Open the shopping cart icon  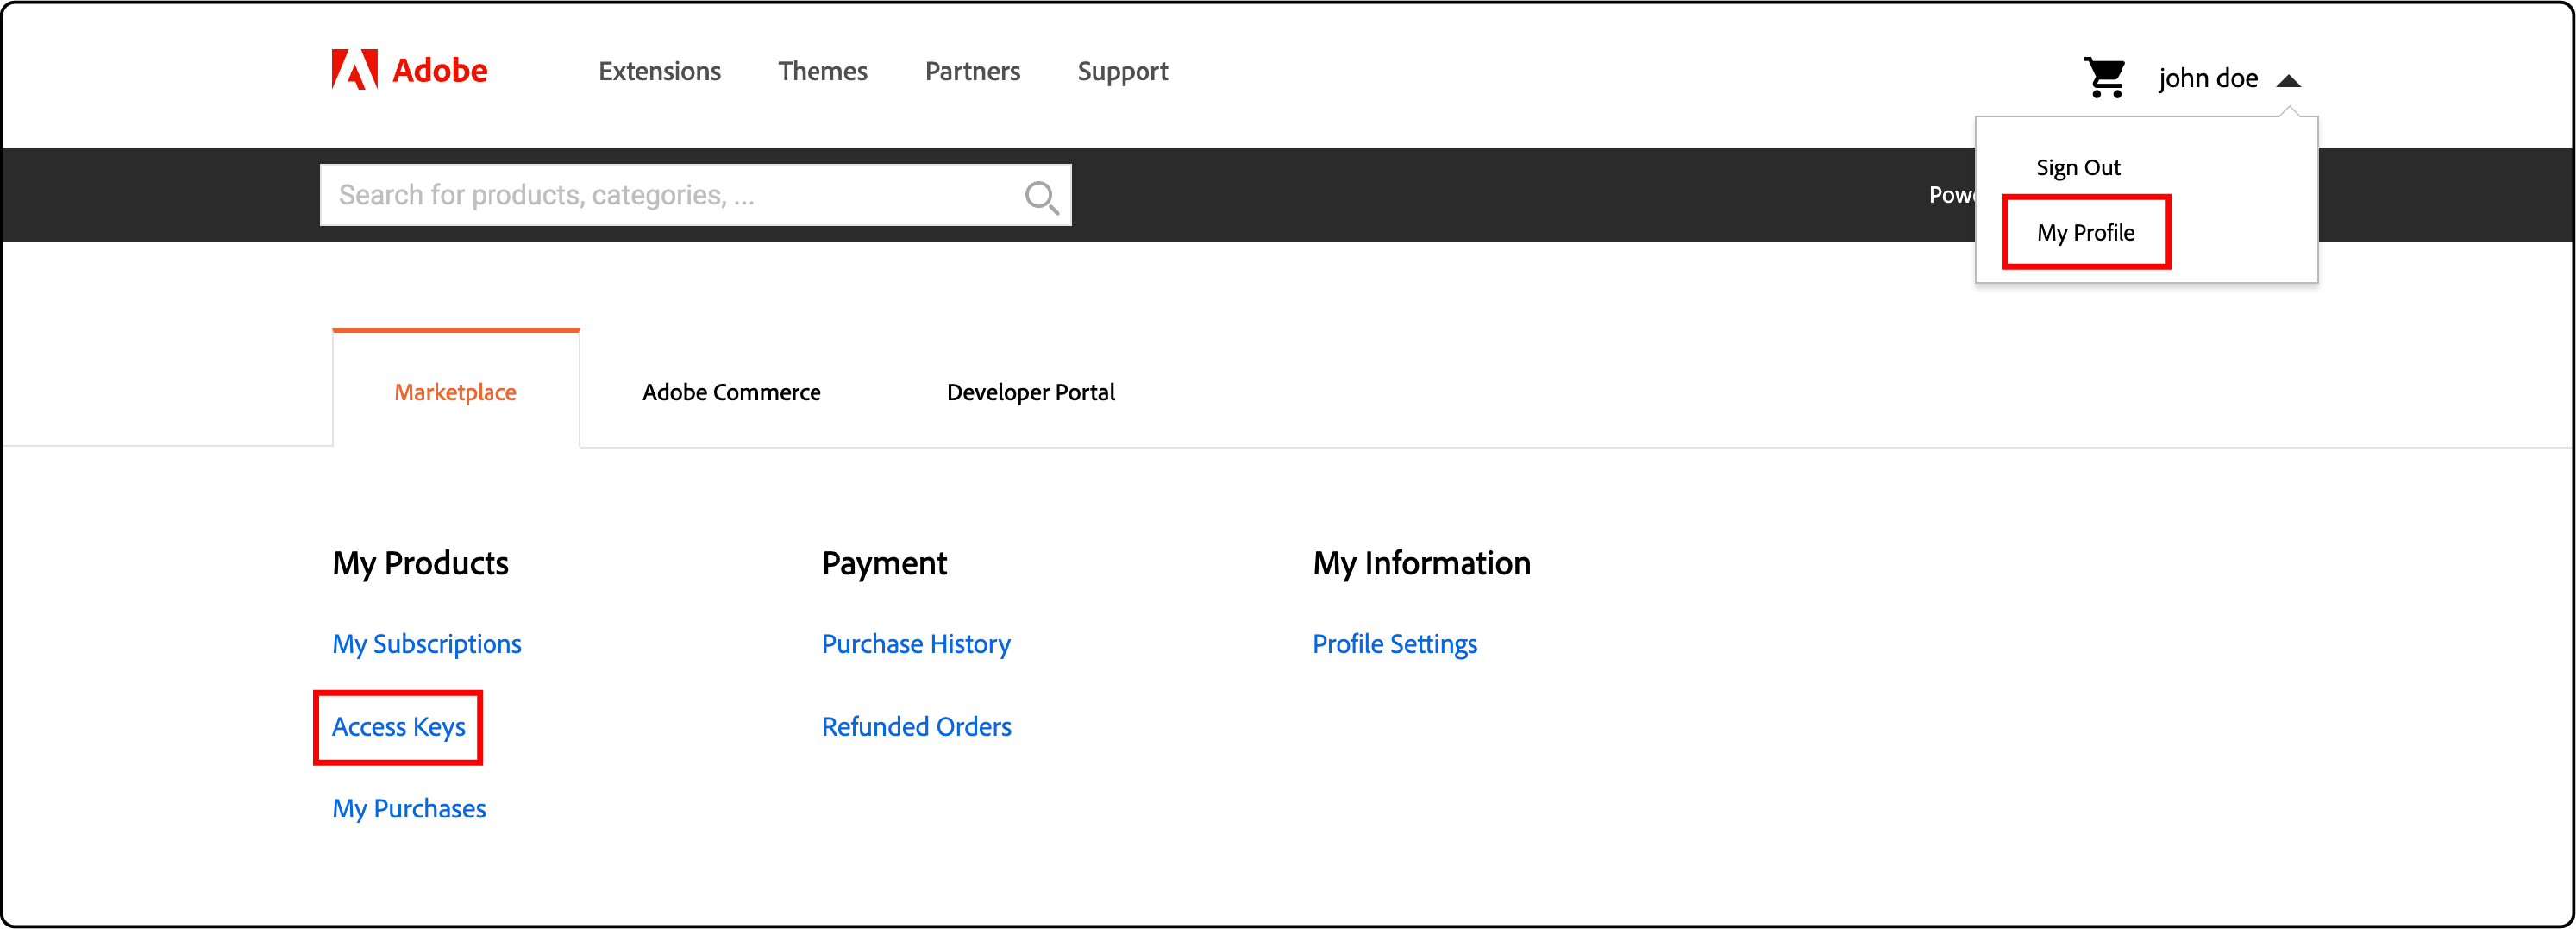pyautogui.click(x=2105, y=77)
